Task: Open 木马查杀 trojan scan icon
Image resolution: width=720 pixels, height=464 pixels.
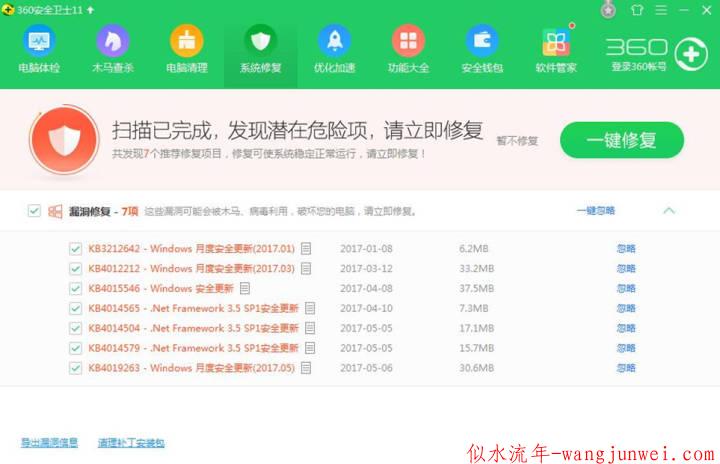Action: [112, 41]
